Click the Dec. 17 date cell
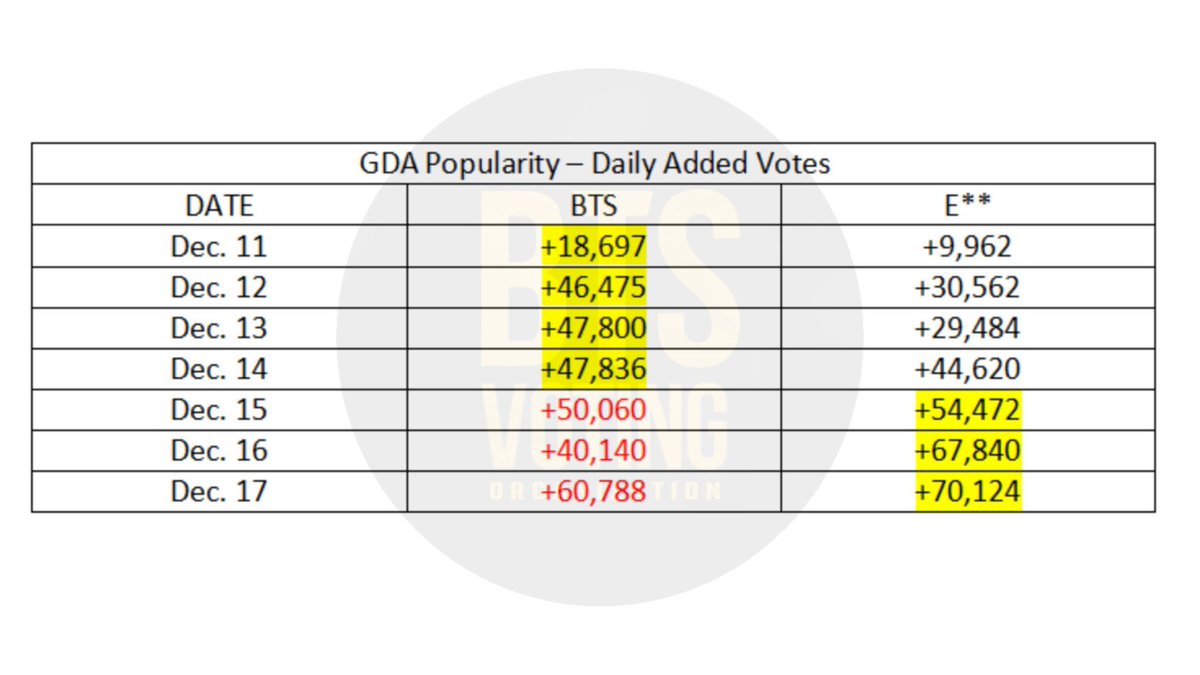 [x=220, y=492]
